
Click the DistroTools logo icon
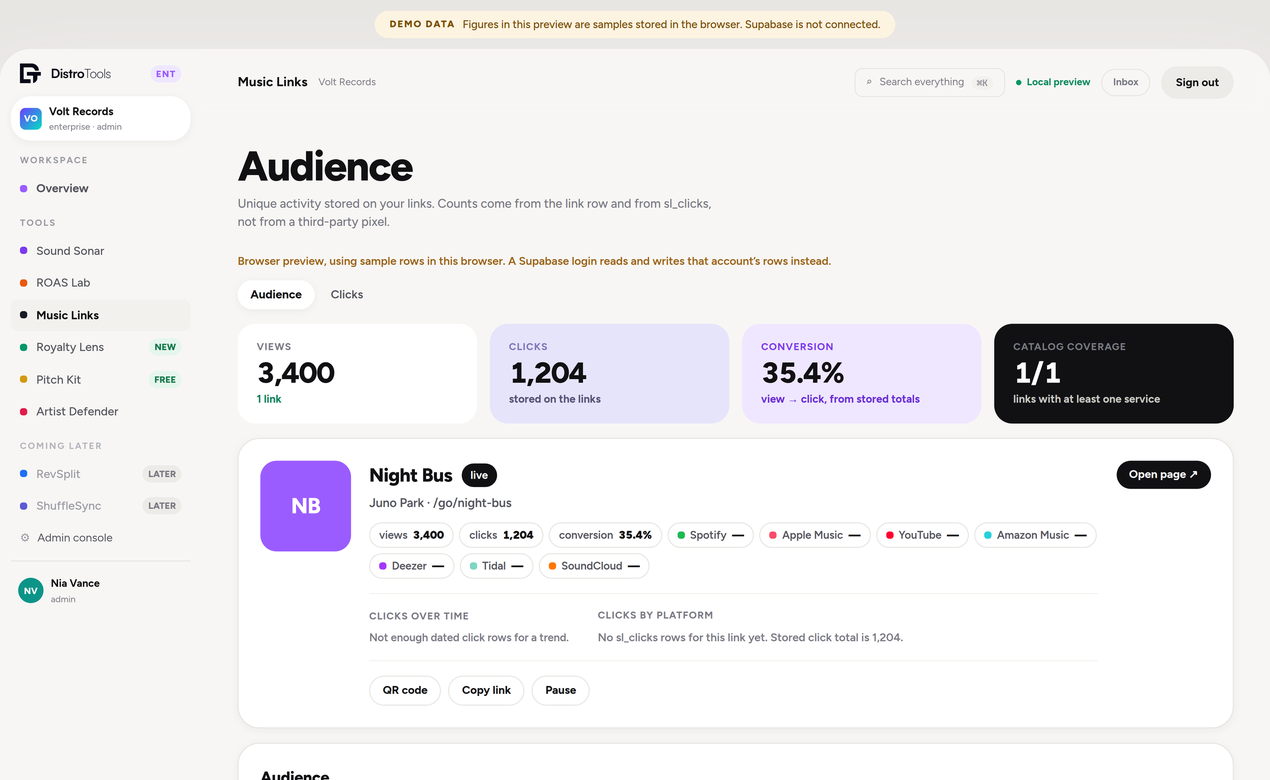click(30, 73)
